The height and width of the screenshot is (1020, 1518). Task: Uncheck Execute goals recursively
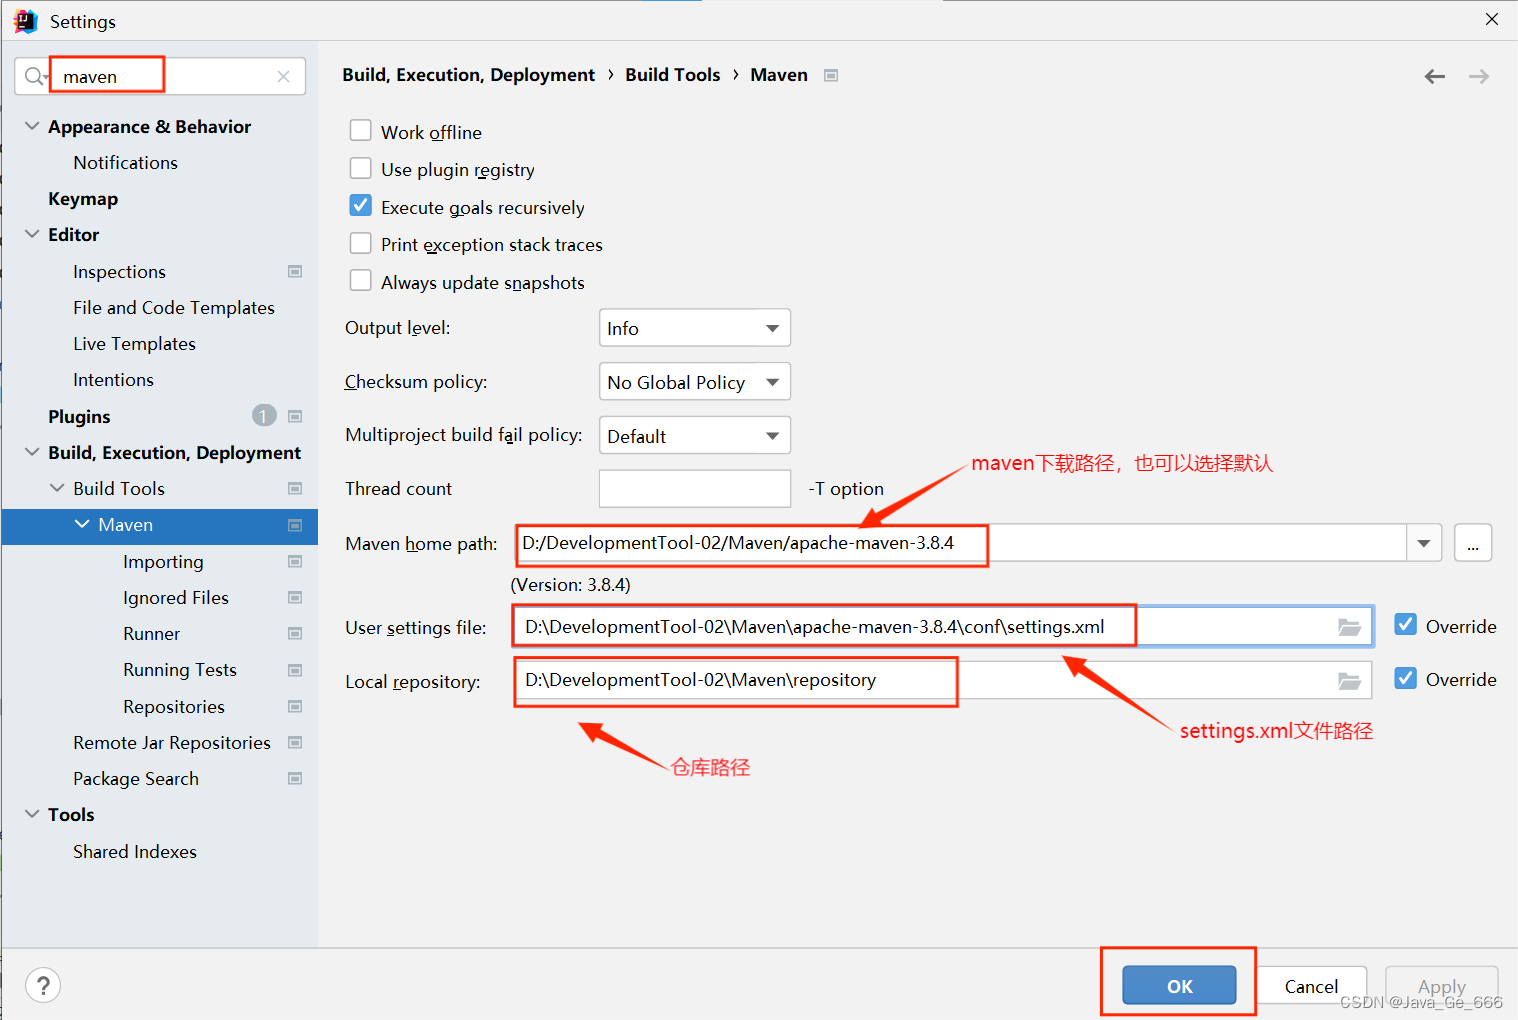pyautogui.click(x=361, y=206)
